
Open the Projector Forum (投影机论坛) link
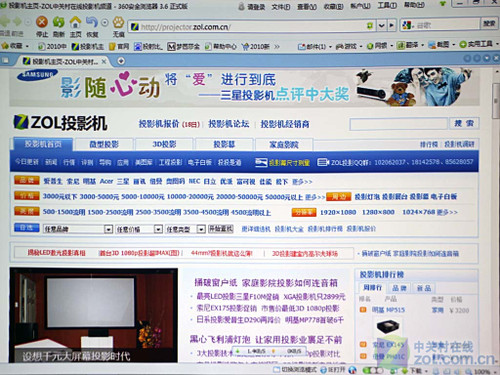(229, 124)
